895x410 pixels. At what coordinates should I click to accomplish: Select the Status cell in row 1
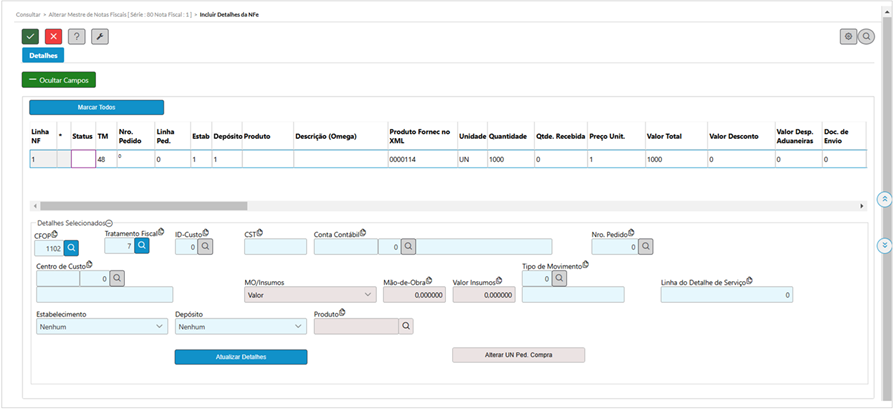pos(83,159)
